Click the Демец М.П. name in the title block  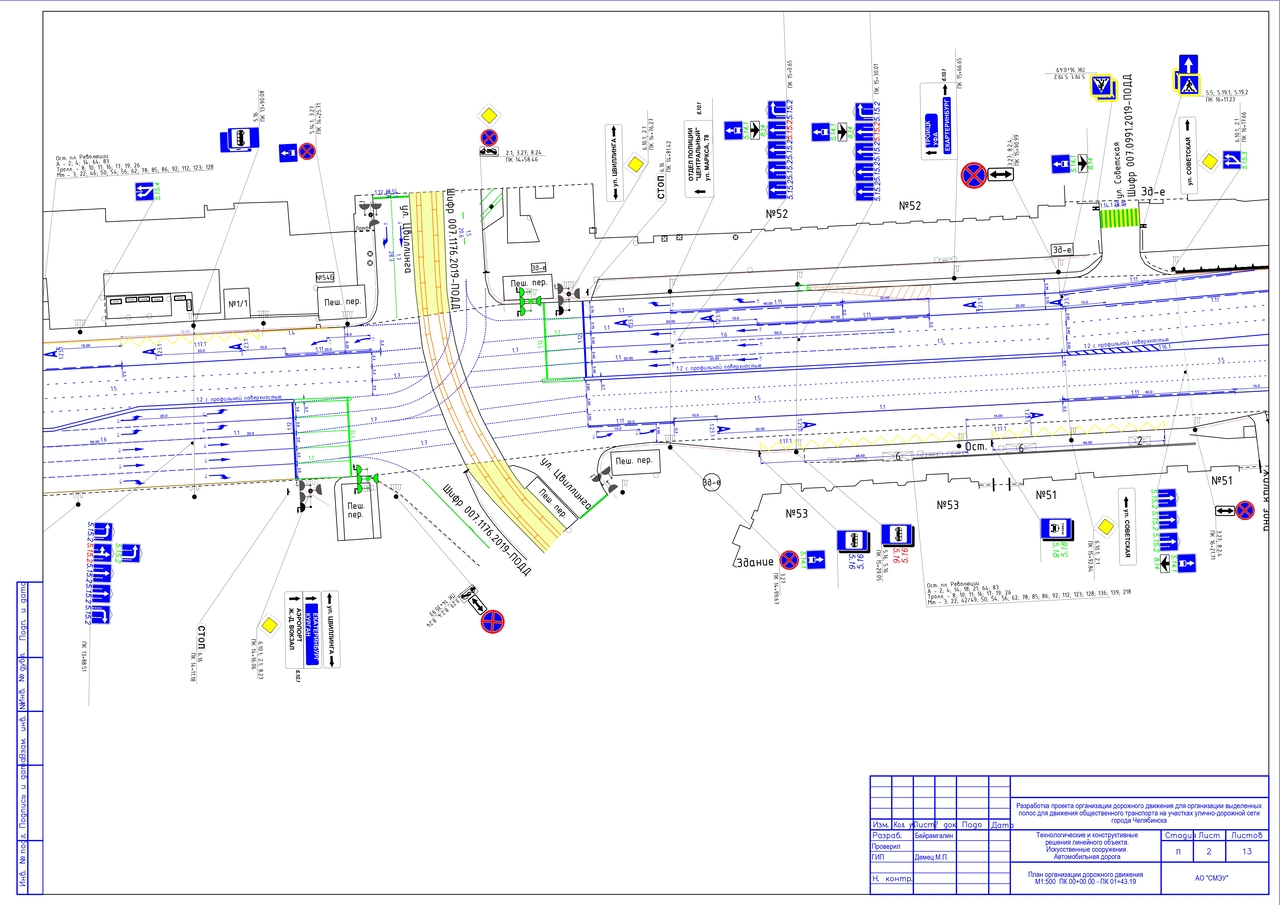[931, 857]
